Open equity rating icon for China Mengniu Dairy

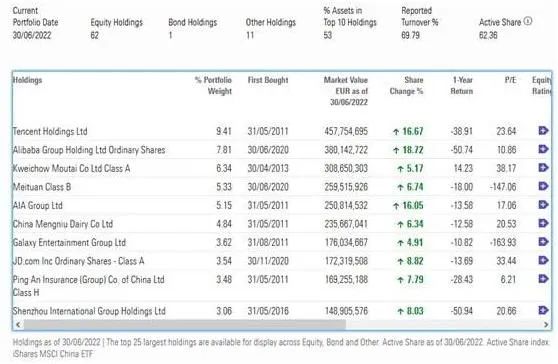pyautogui.click(x=543, y=223)
